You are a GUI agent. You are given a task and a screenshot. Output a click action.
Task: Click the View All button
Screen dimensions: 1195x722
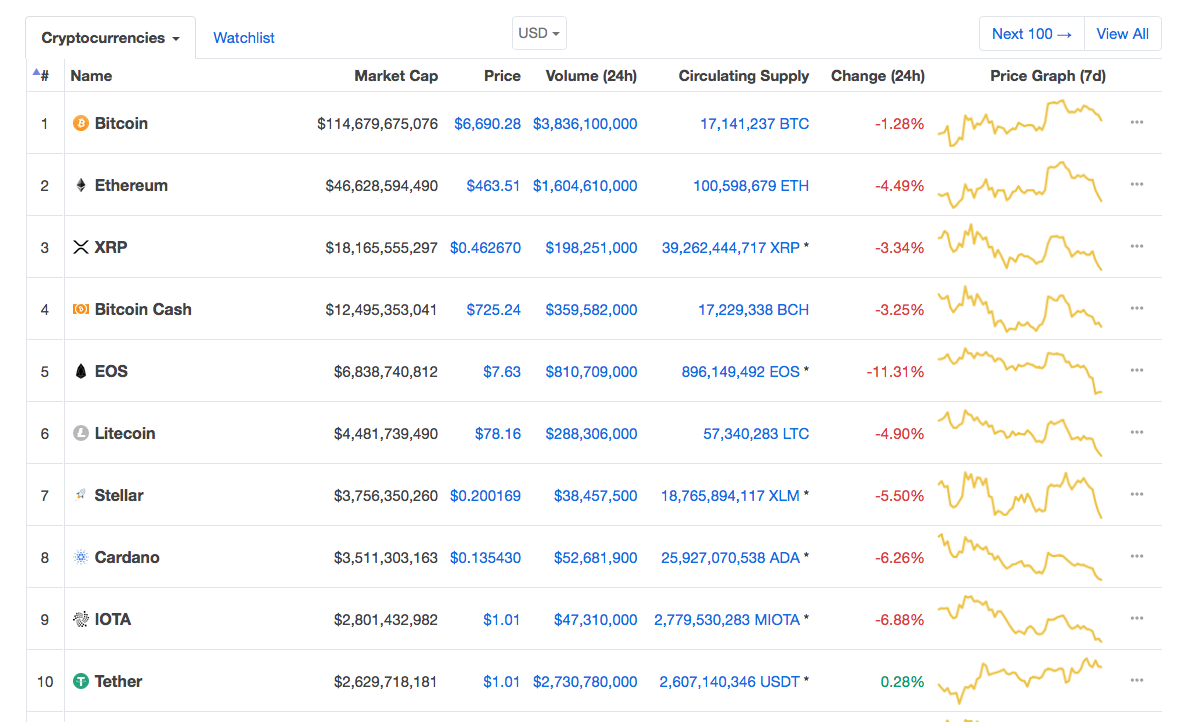tap(1122, 34)
